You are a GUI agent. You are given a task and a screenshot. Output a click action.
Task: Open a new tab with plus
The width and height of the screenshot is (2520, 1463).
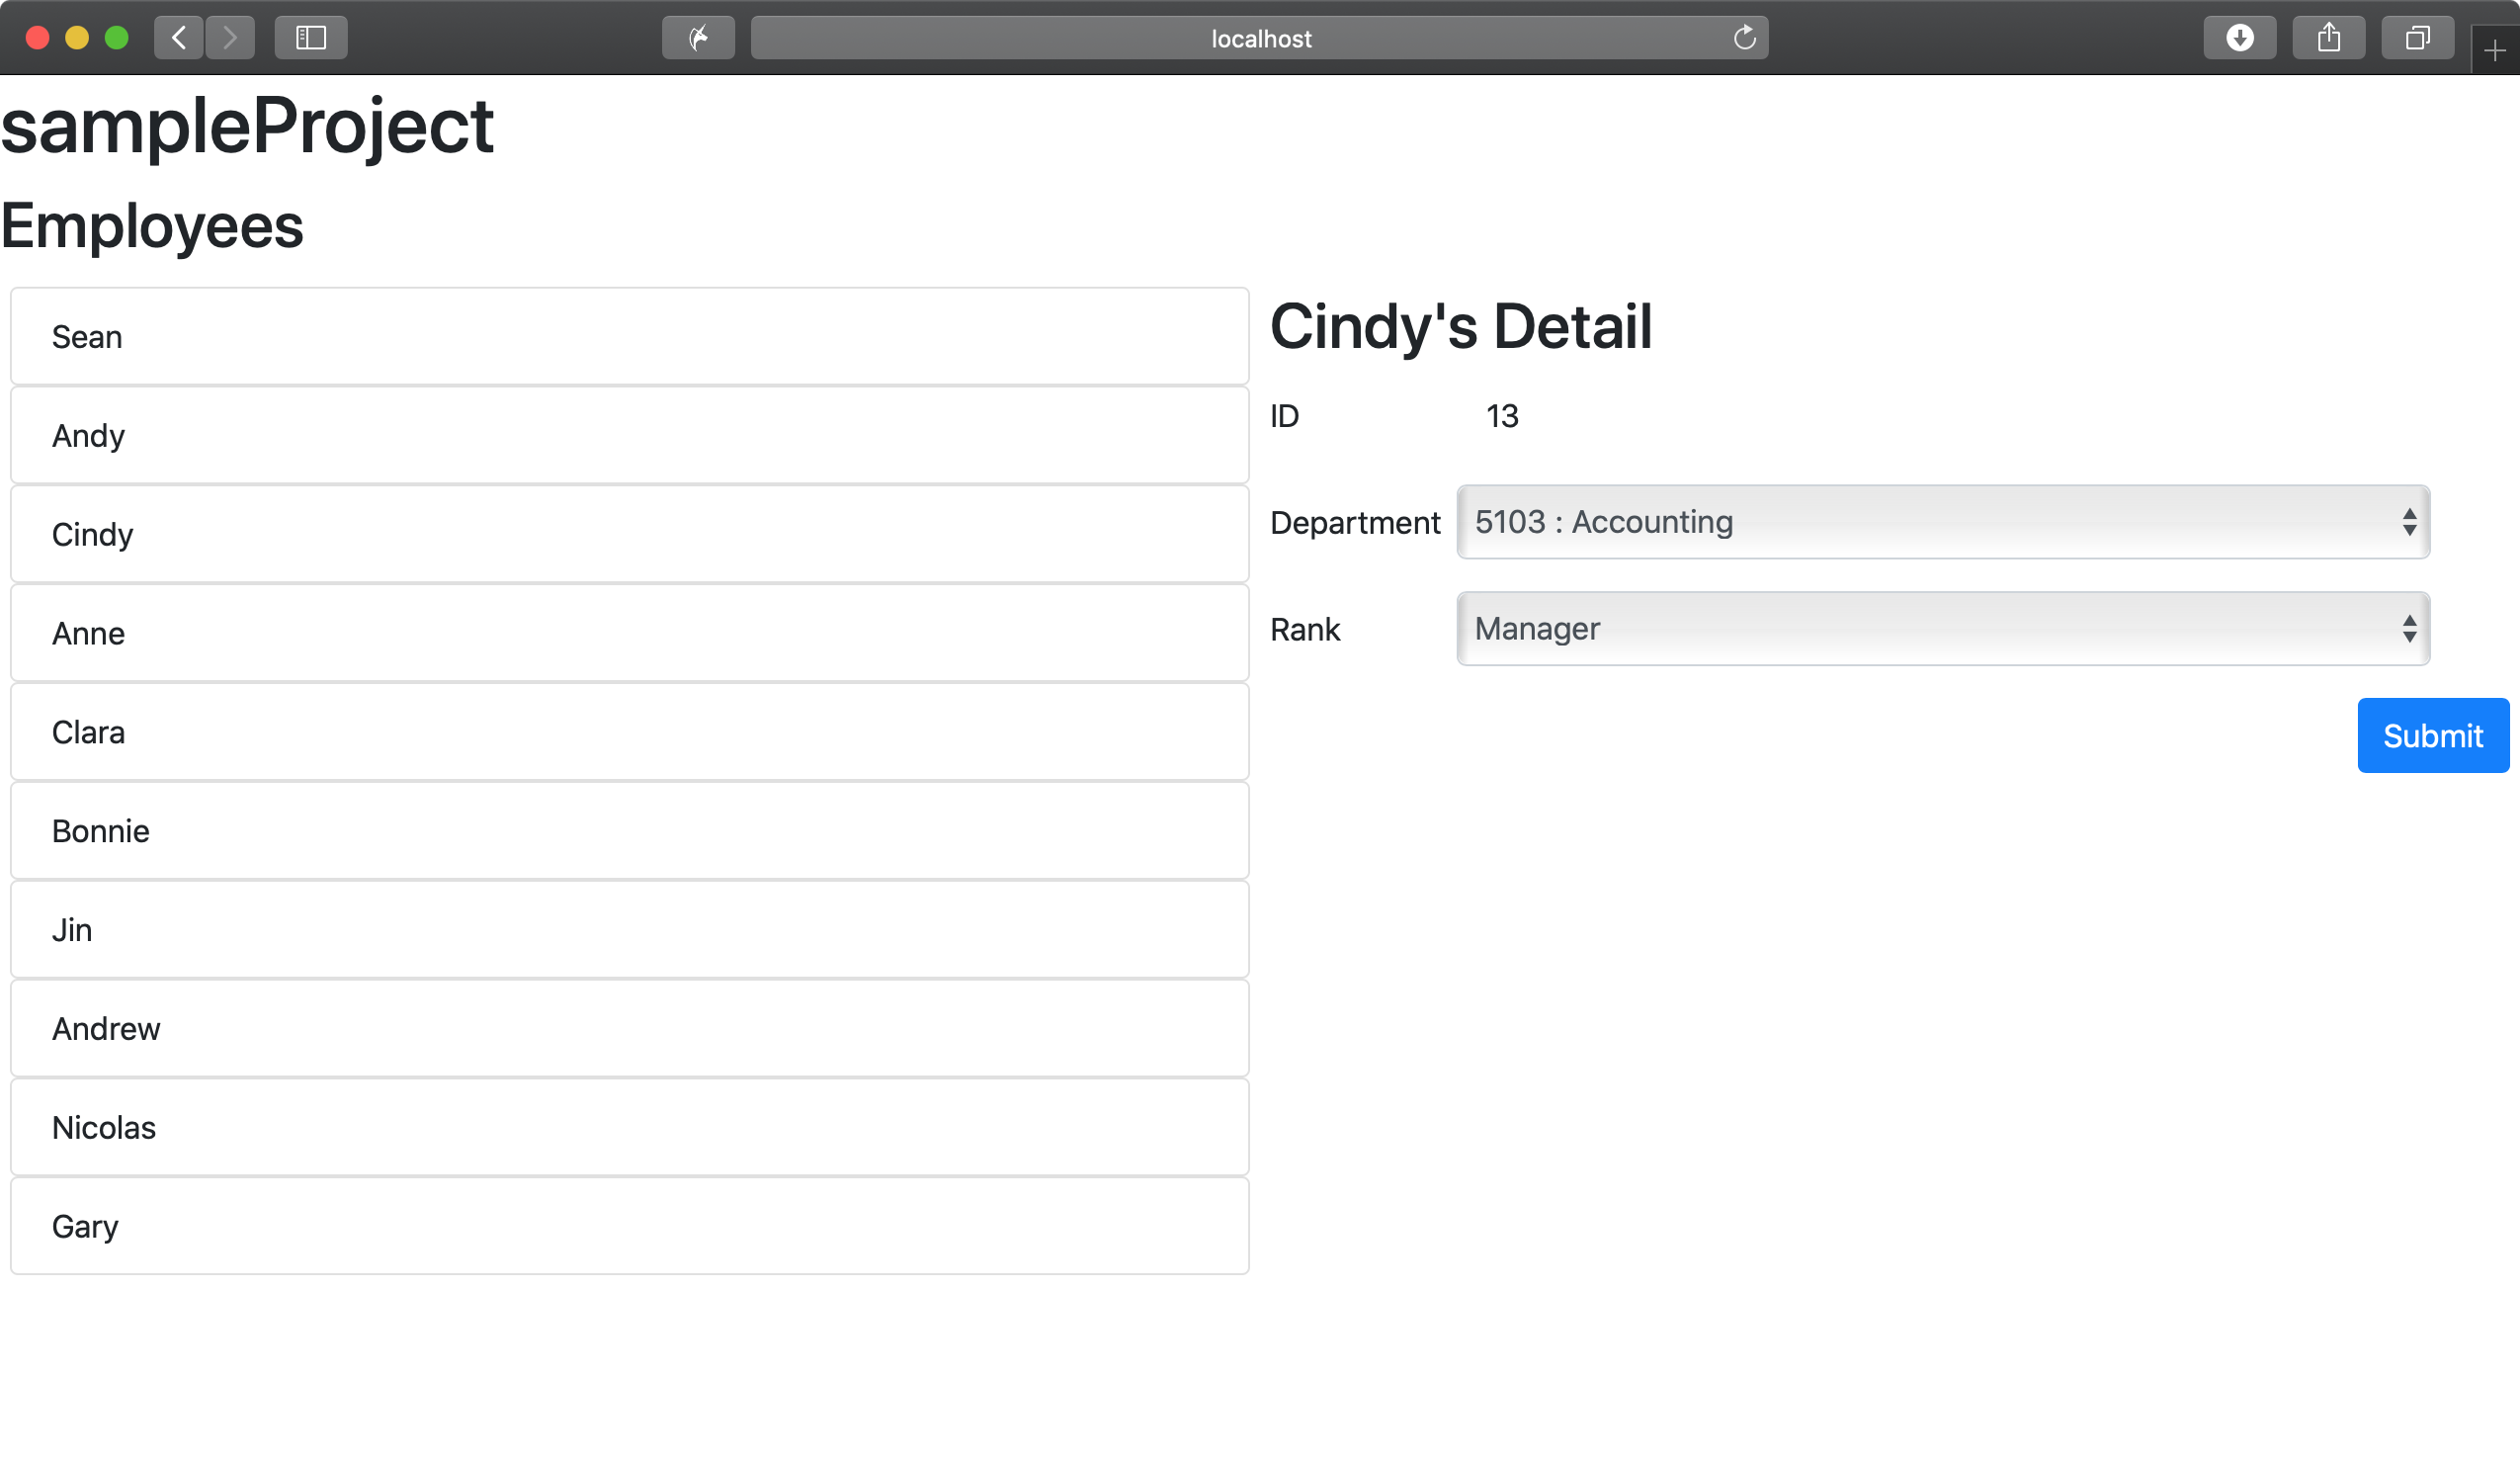click(2494, 51)
